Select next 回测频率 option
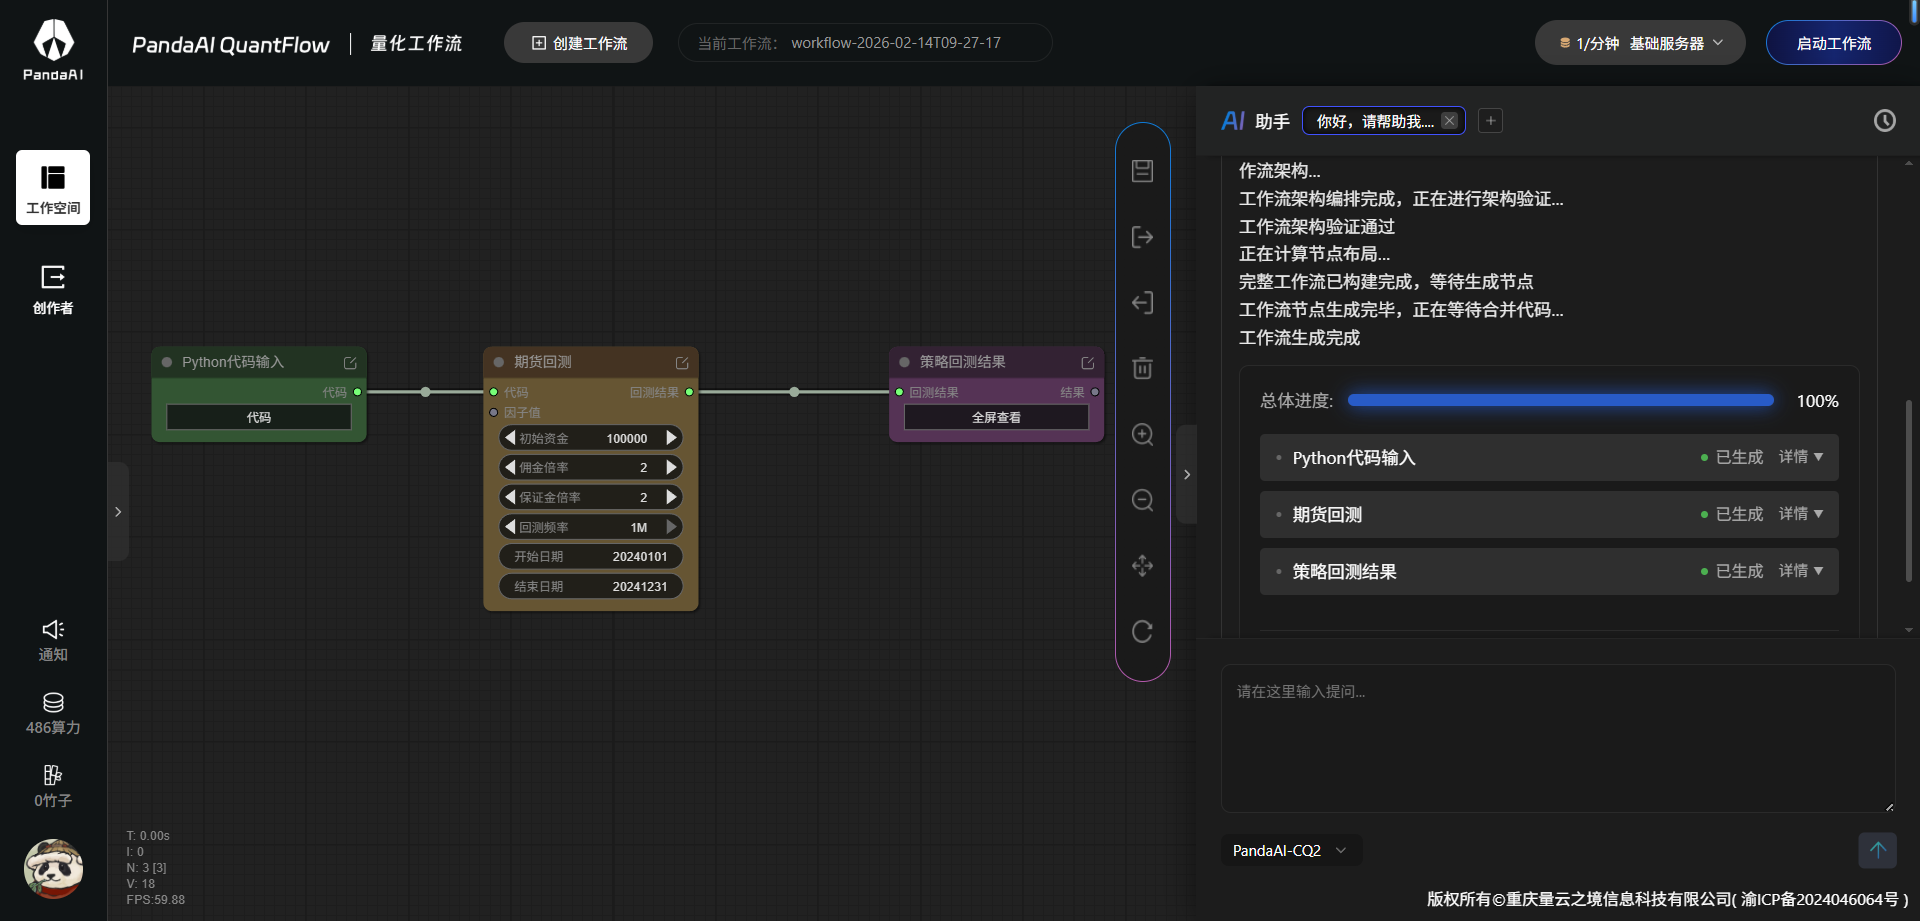 [672, 527]
